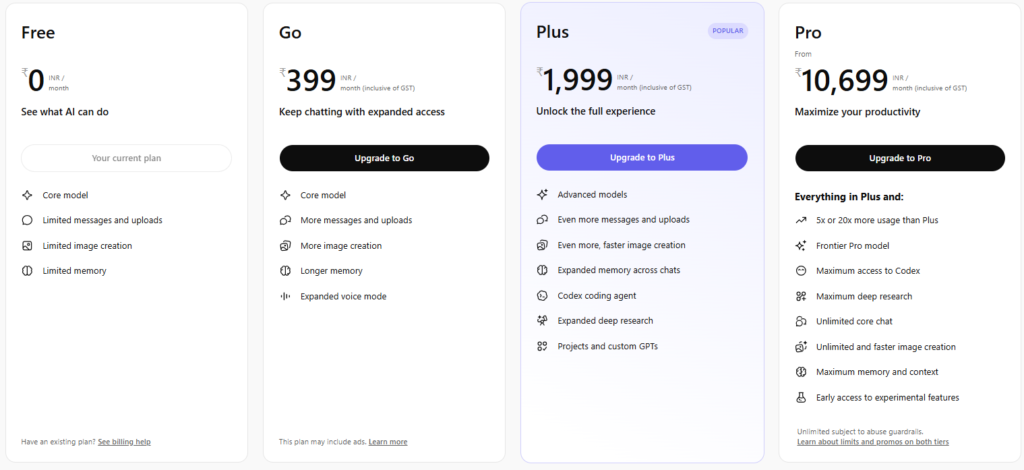Click the More image creation icon in Go
This screenshot has width=1024, height=470.
(285, 245)
